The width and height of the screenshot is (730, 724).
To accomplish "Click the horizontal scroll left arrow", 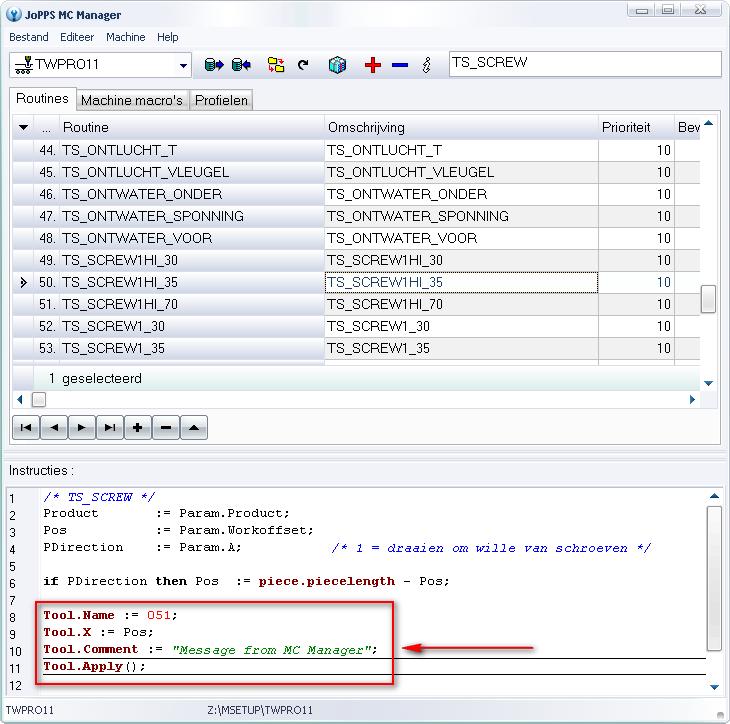I will (20, 399).
